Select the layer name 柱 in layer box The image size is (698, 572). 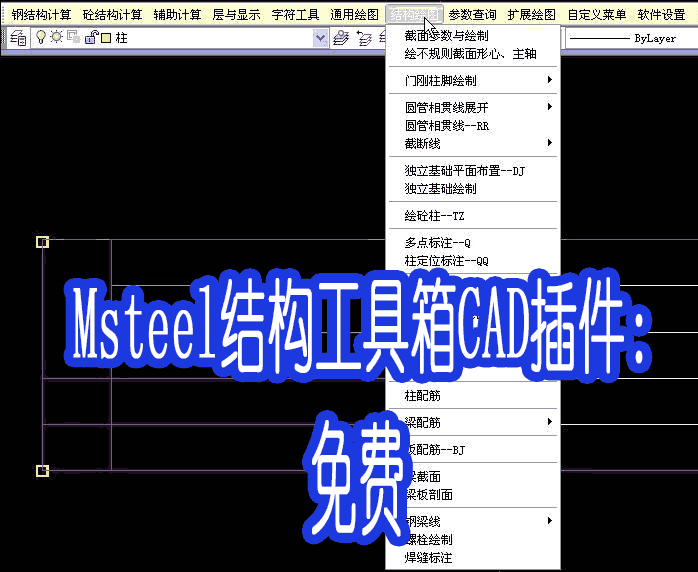121,38
